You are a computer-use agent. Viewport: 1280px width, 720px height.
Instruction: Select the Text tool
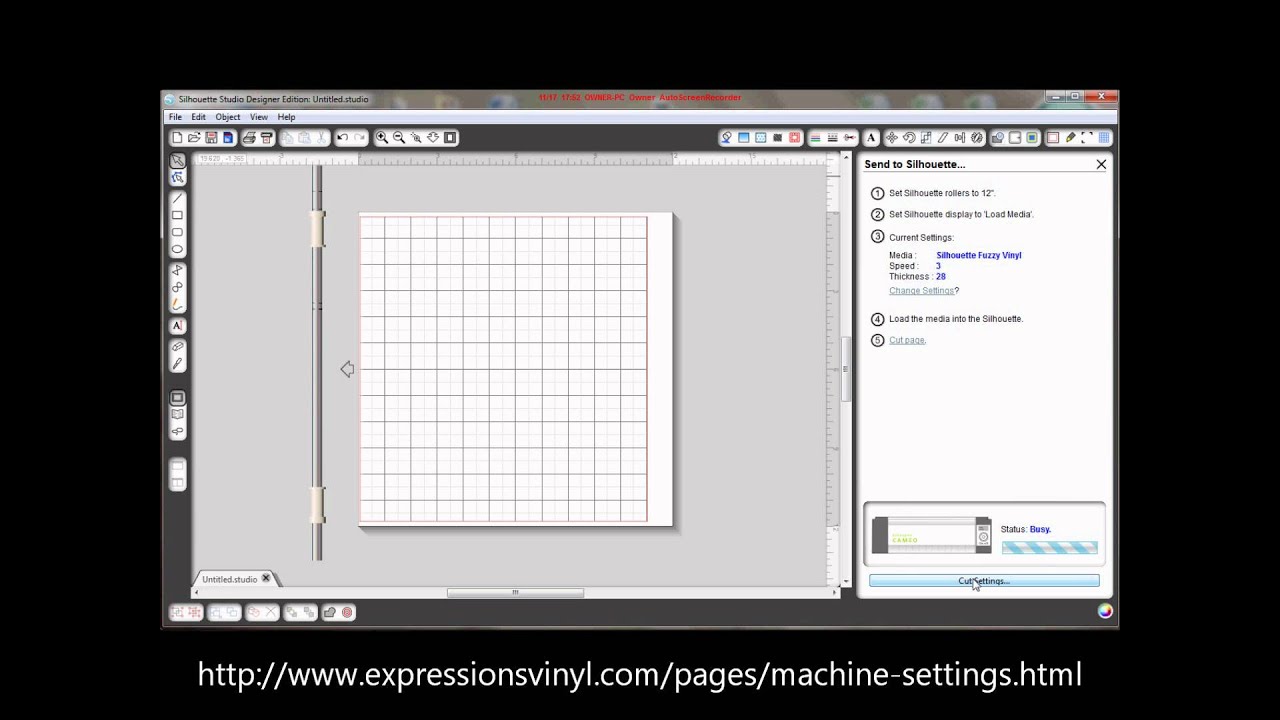point(177,326)
